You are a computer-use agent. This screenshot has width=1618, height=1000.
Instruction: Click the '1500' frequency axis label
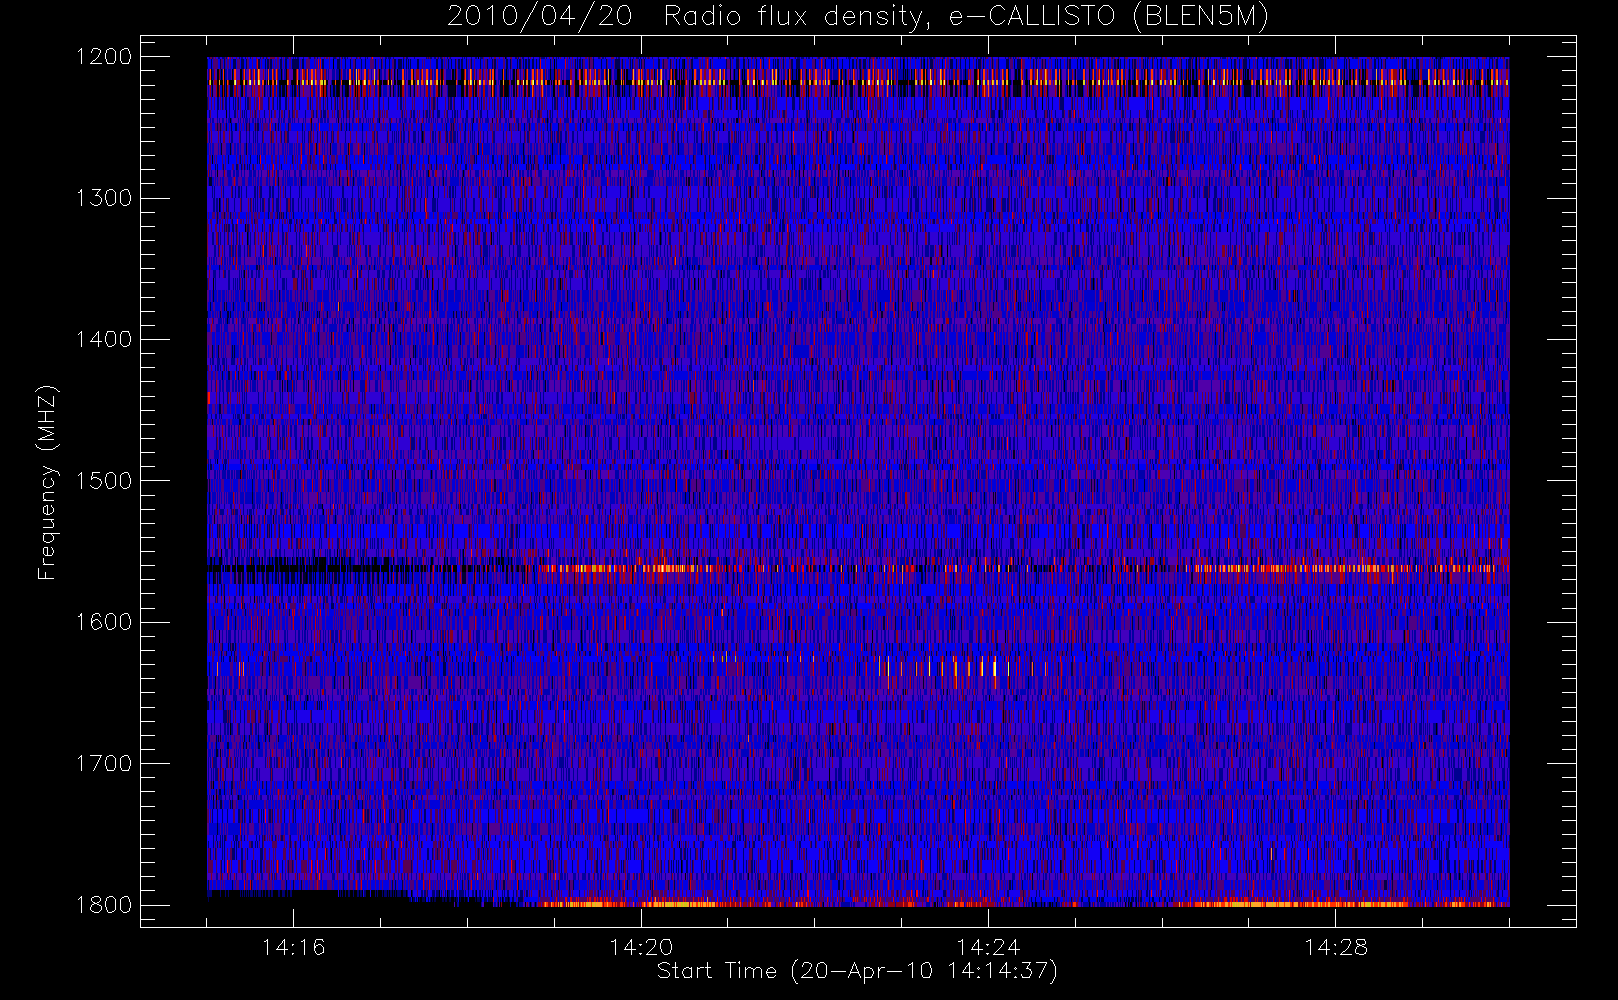coord(104,480)
